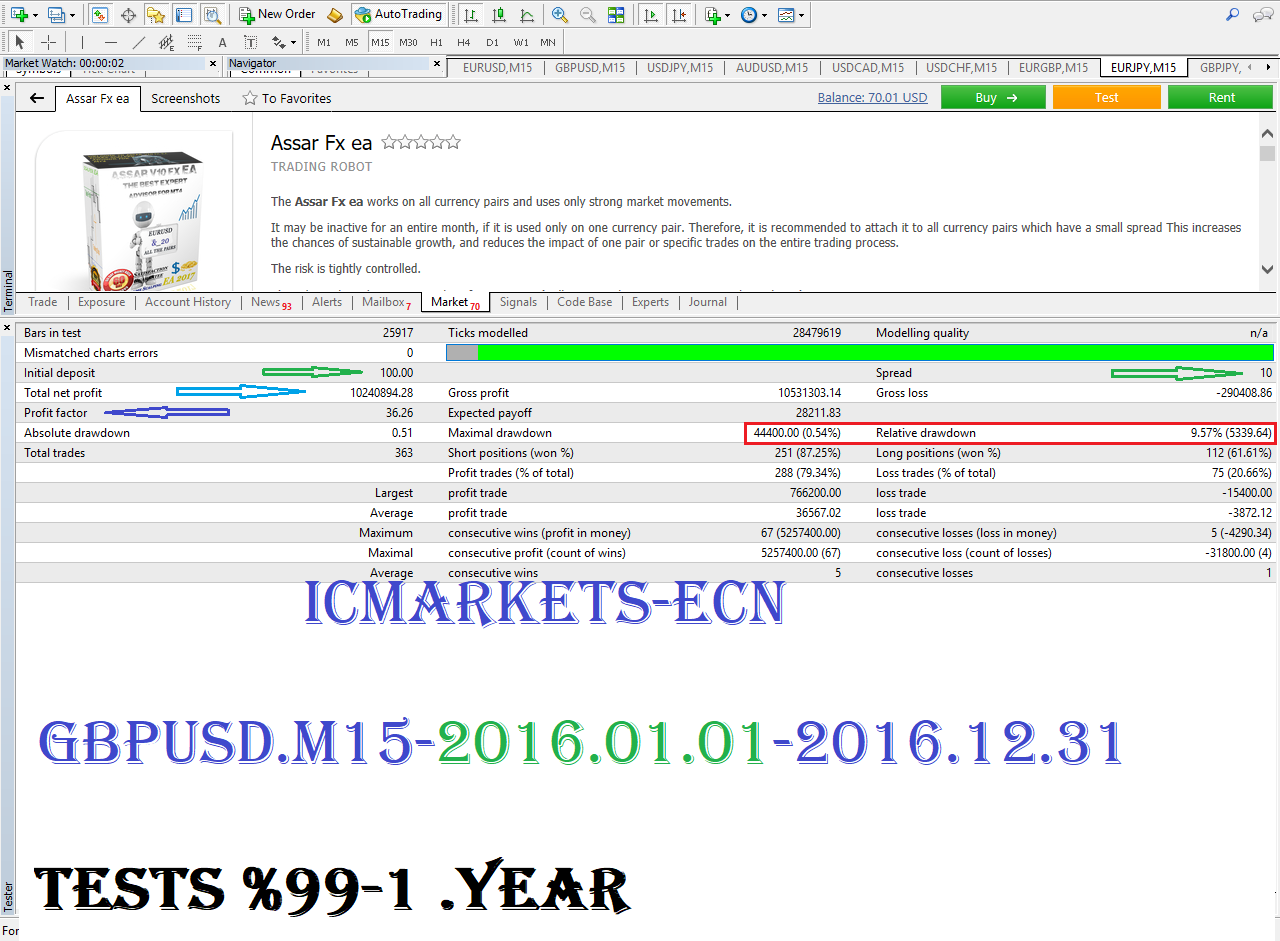Select the Fibonacci Retracement tool
The image size is (1280, 941).
194,42
